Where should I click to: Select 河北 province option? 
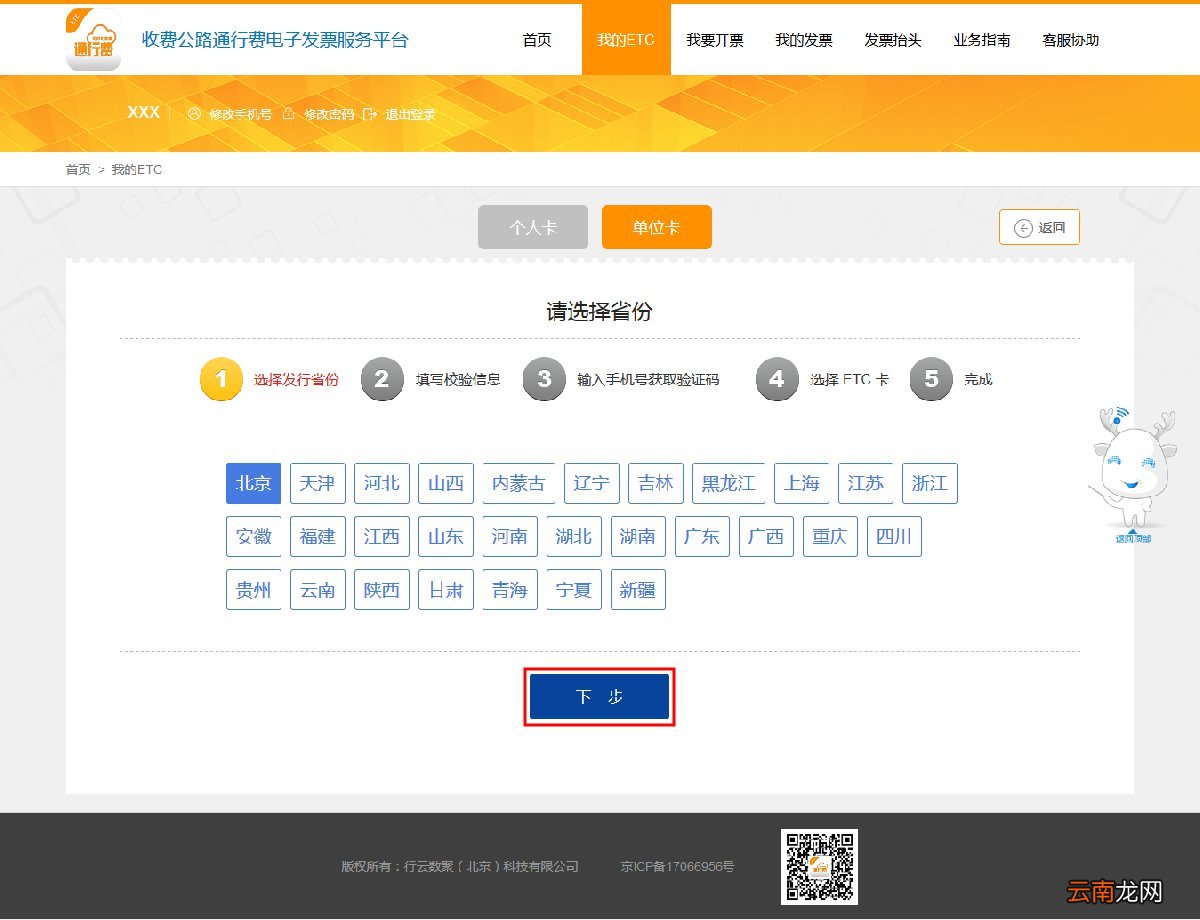coord(381,483)
